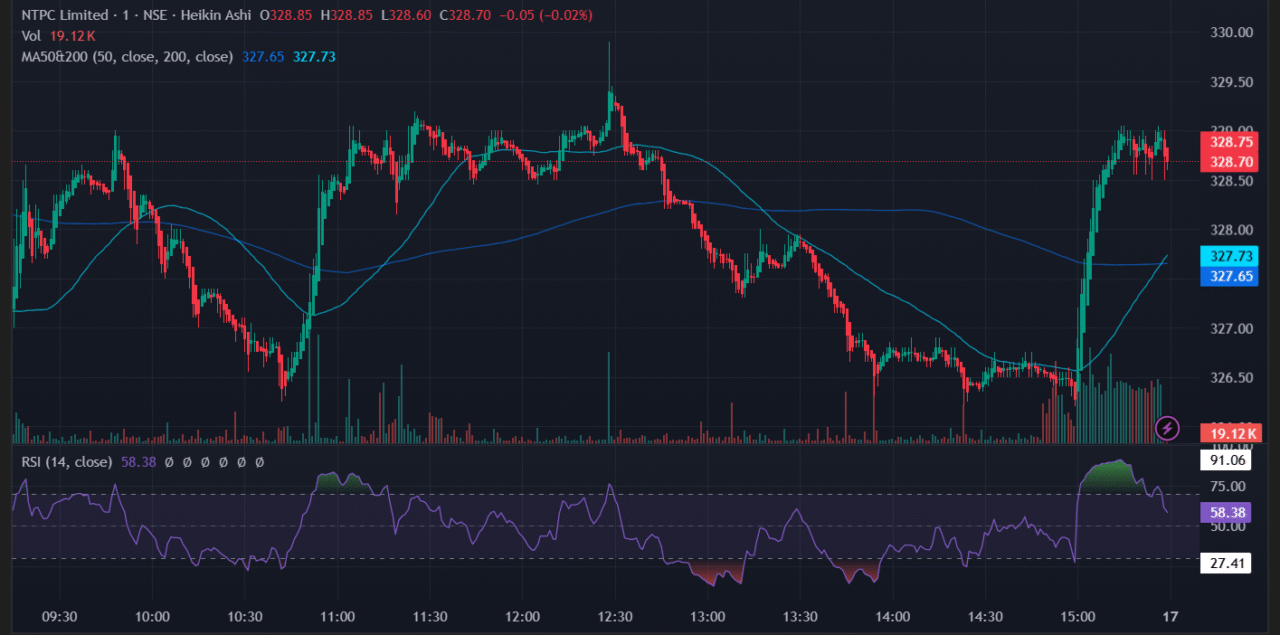This screenshot has width=1280, height=635.
Task: Select the 12:30 timestamp on time axis
Action: tap(614, 618)
